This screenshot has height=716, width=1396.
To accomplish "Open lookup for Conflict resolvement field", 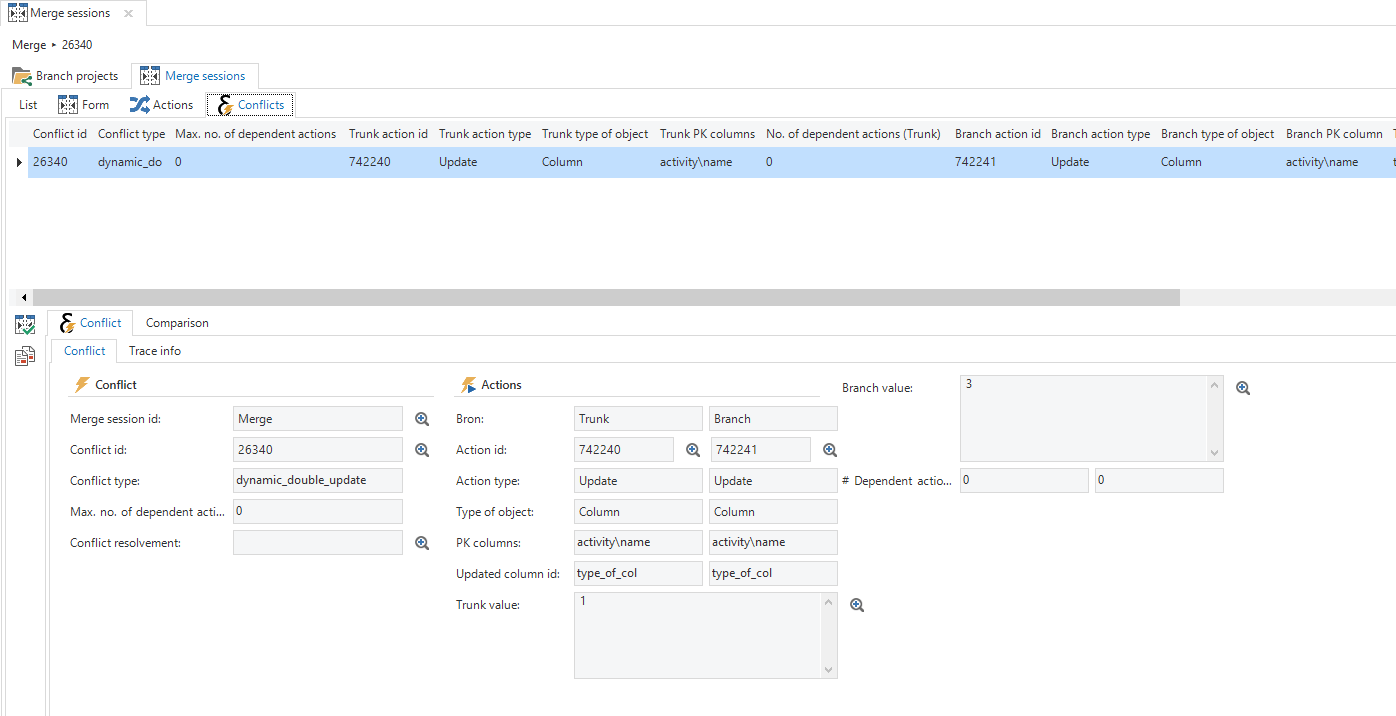I will coord(422,543).
